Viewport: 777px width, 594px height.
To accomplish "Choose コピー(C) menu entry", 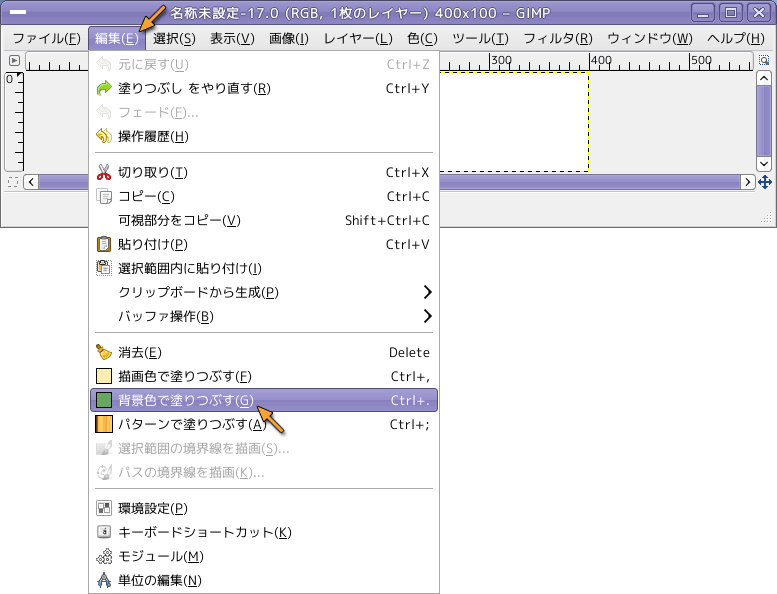I will click(264, 196).
